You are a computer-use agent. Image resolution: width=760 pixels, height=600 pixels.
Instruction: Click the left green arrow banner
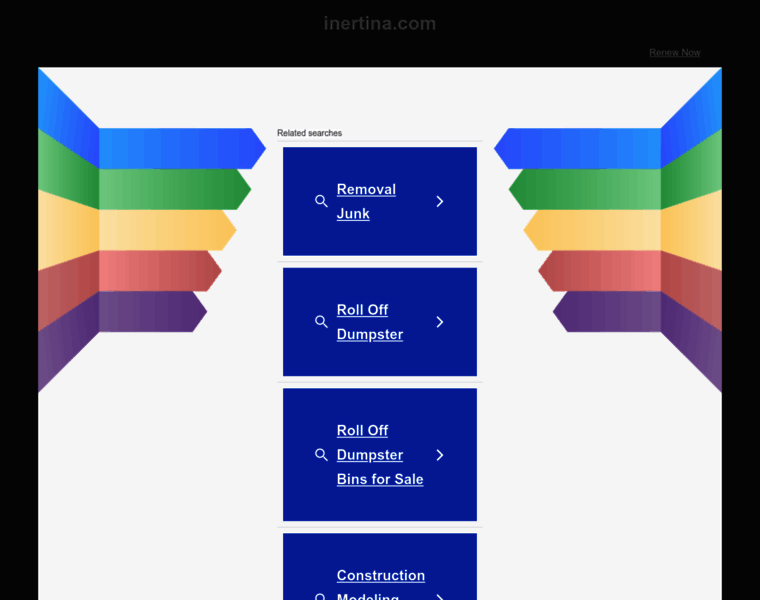coord(175,189)
